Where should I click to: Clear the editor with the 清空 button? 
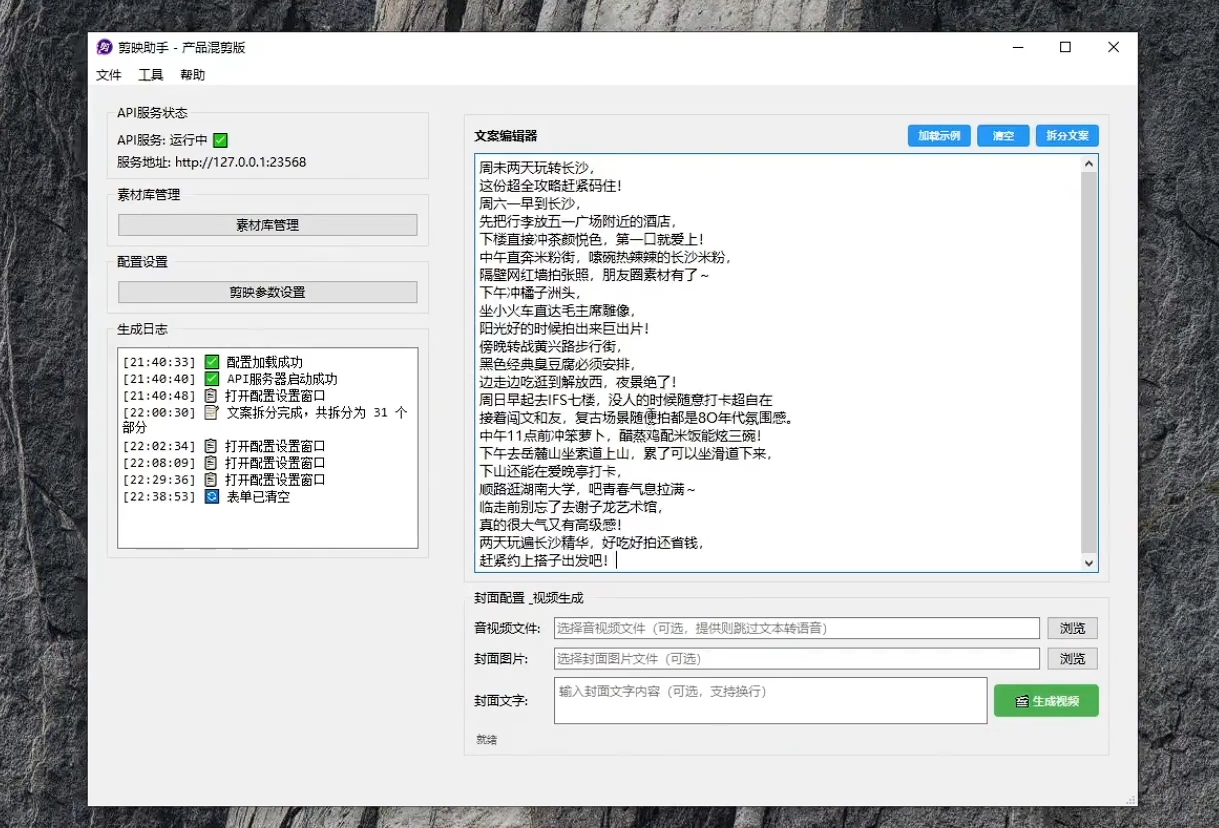tap(1003, 136)
